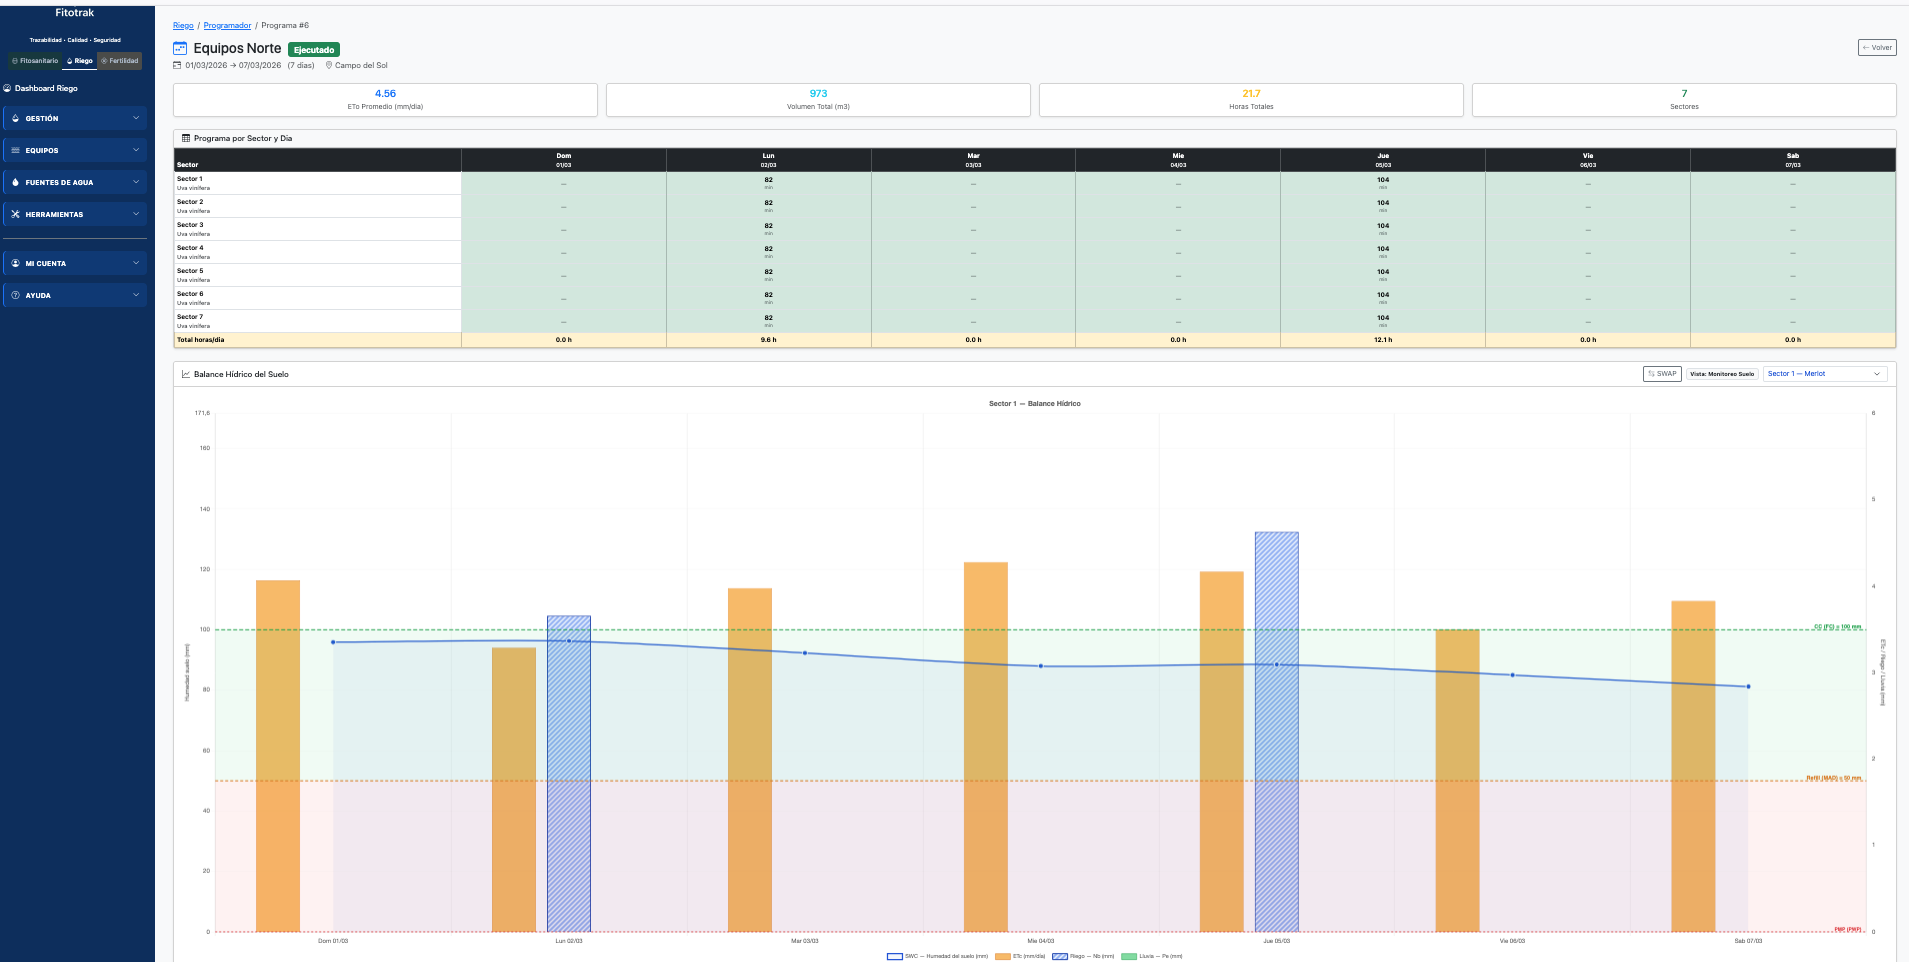
Task: Click the Gestión water drop icon
Action: coord(15,118)
